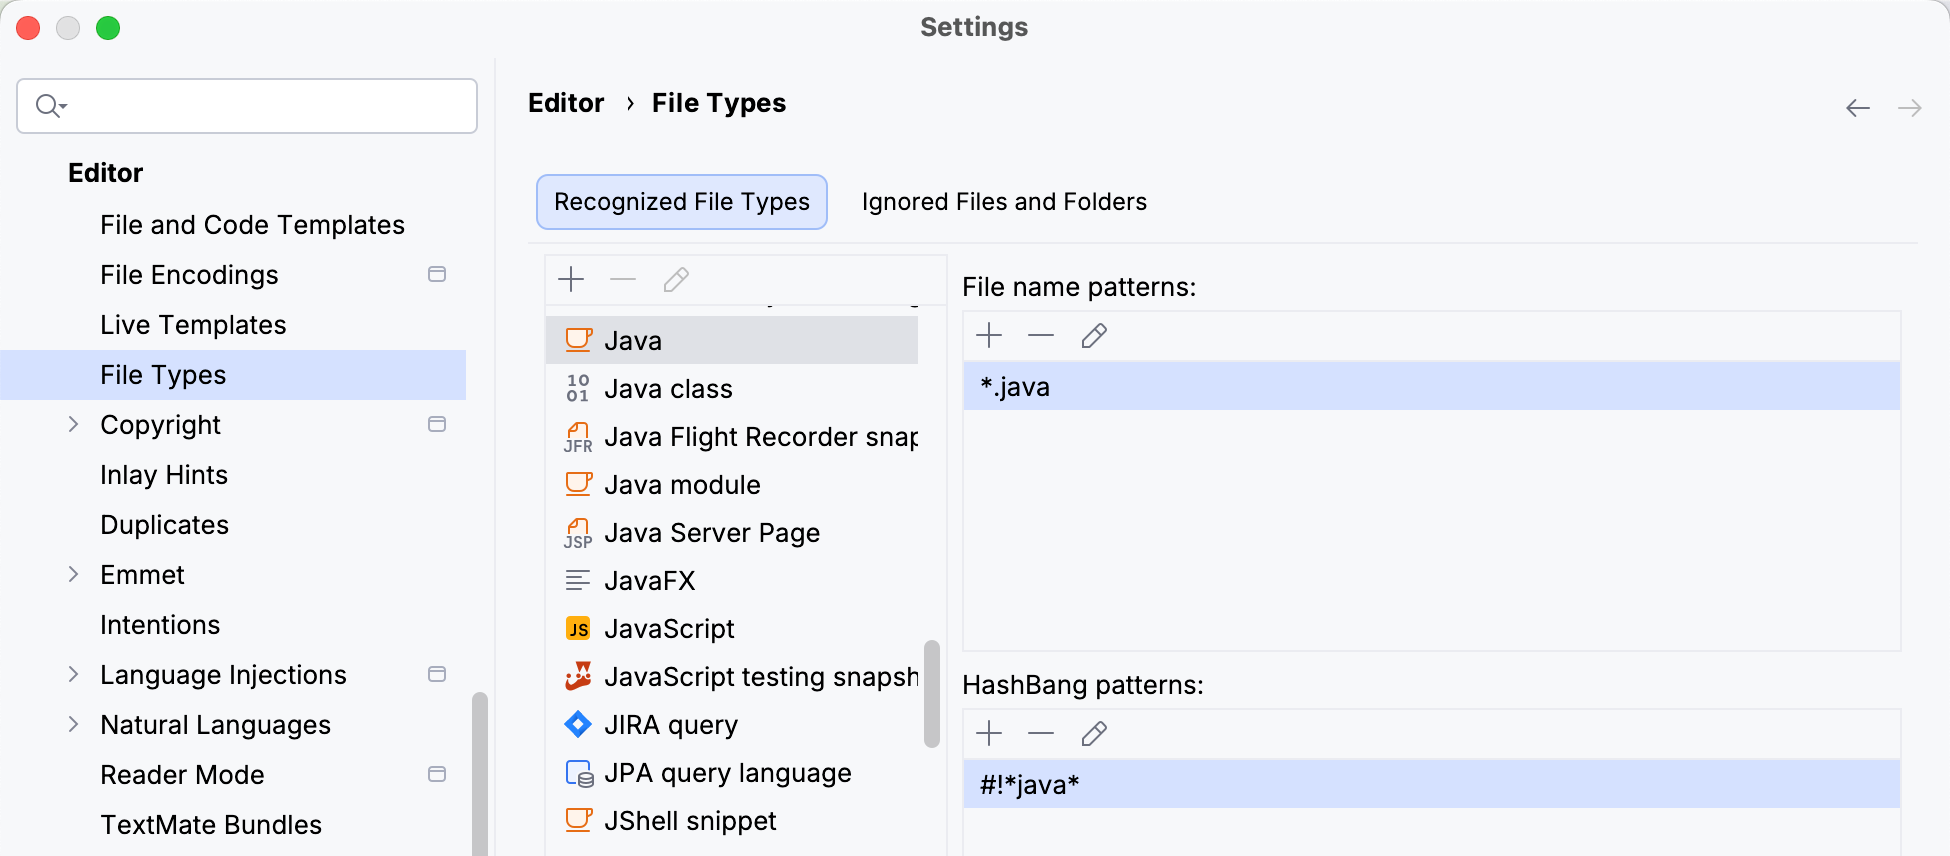The height and width of the screenshot is (856, 1950).
Task: Click the File Encodings project-level icon
Action: (437, 274)
